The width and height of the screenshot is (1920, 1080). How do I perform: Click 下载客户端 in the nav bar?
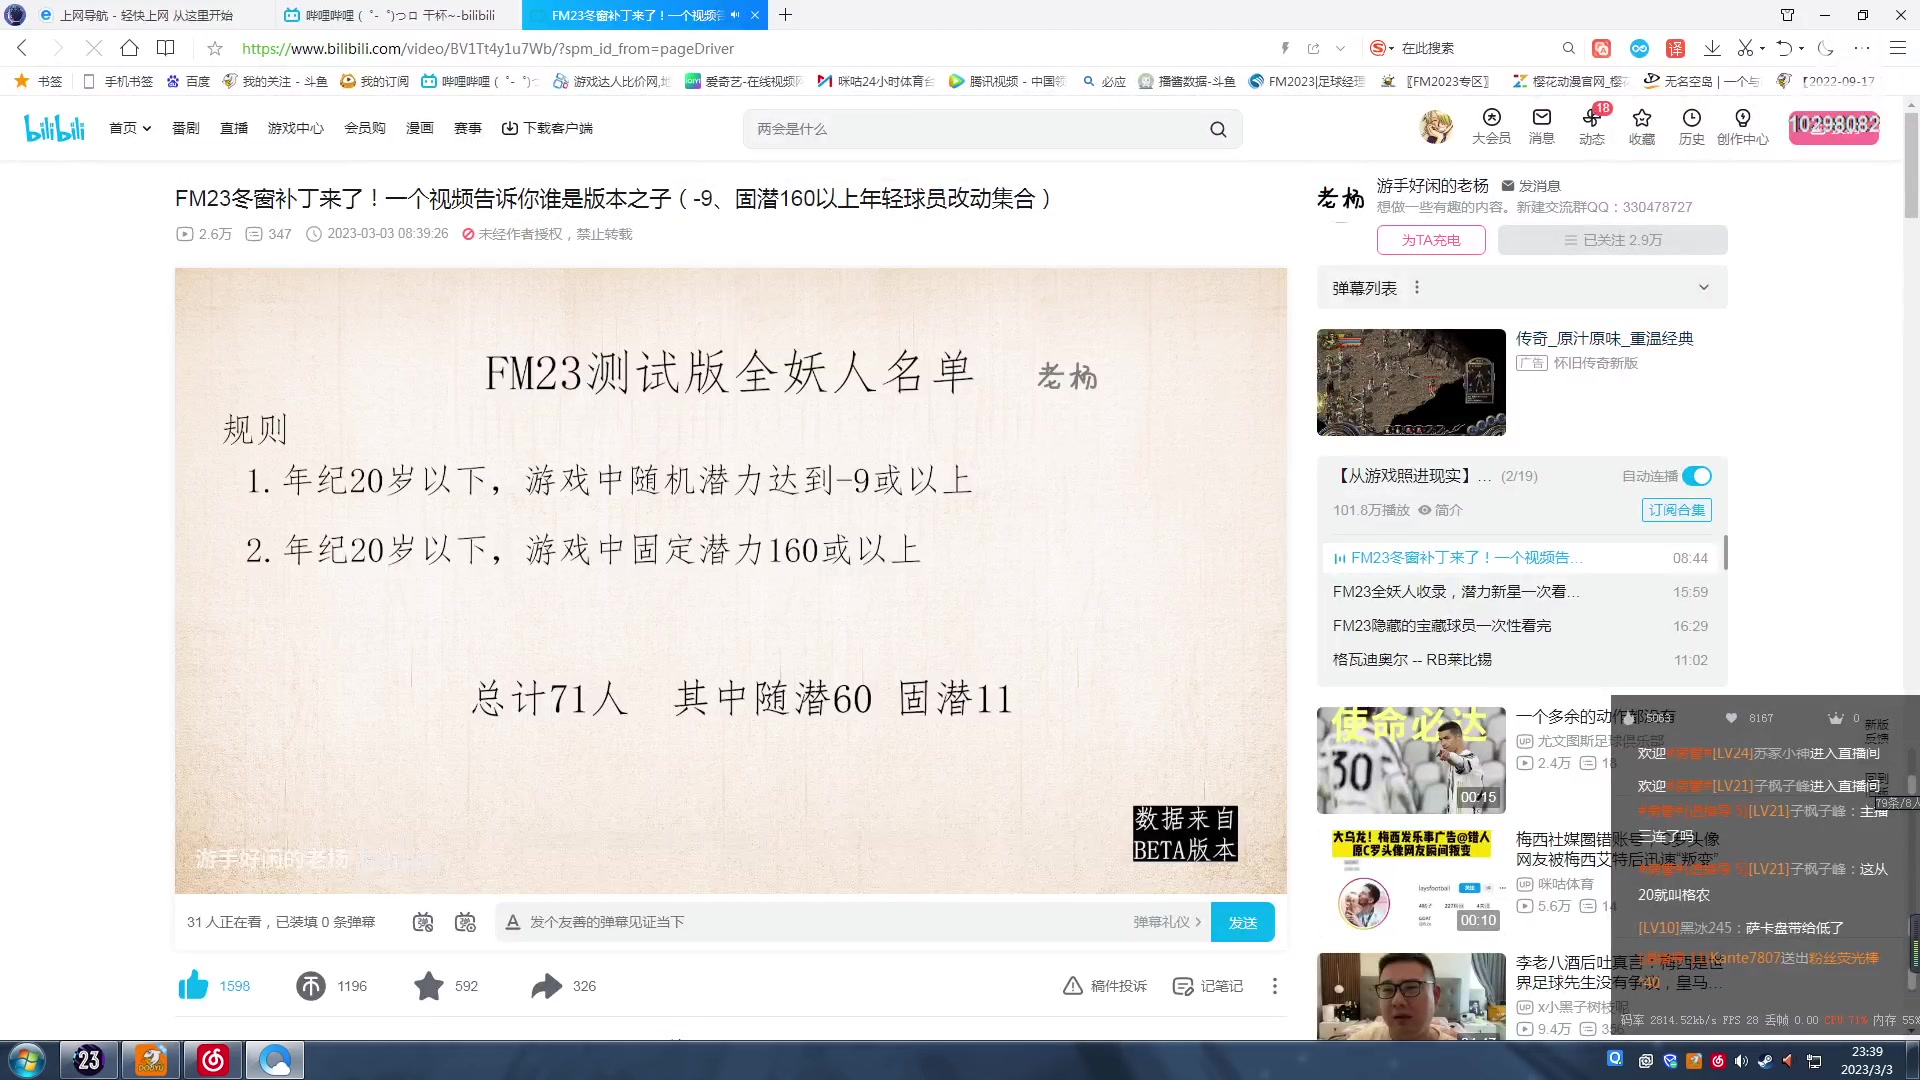(547, 128)
